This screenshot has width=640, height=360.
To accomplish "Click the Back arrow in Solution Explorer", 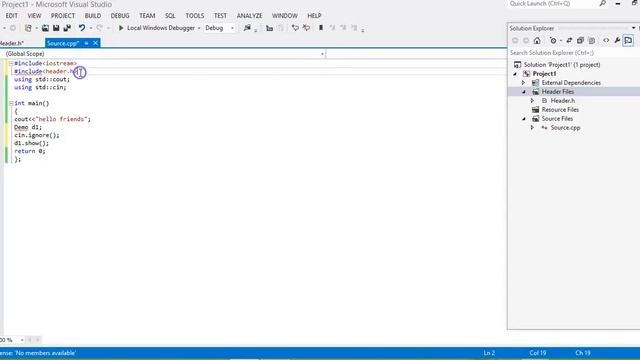I will 515,40.
